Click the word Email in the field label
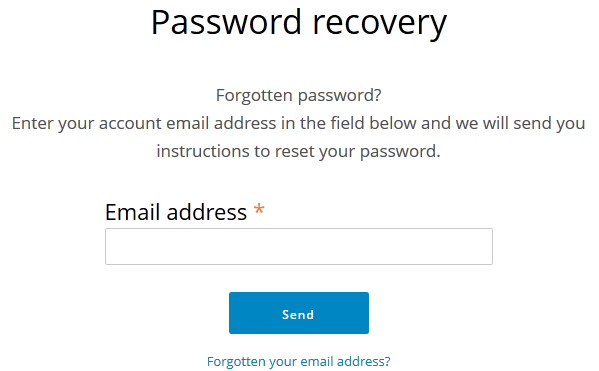The width and height of the screenshot is (599, 371). [132, 212]
